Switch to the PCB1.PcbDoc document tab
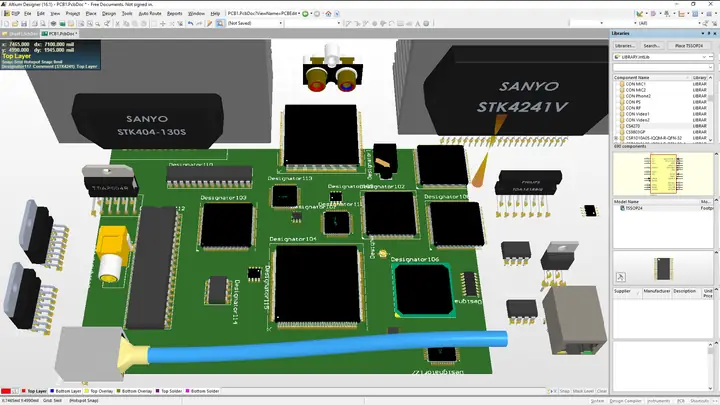Viewport: 720px width, 405px height. (60, 34)
